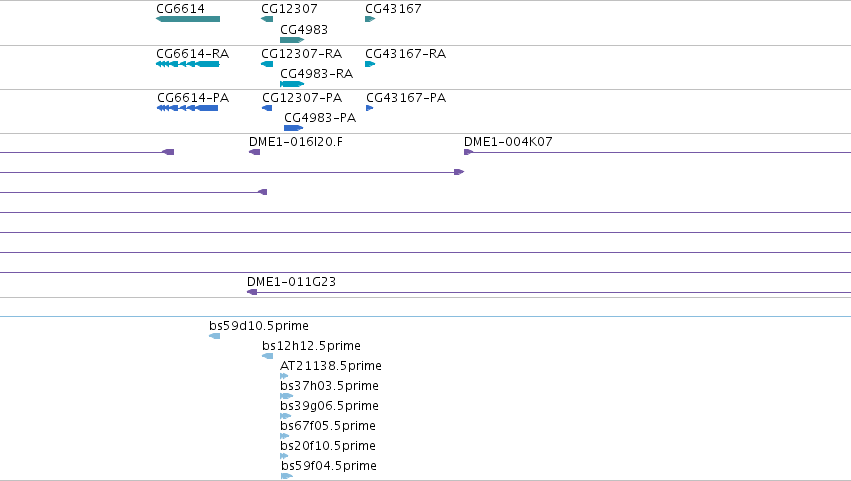Click the bs39g06.5prime label
The image size is (851, 481).
[329, 406]
